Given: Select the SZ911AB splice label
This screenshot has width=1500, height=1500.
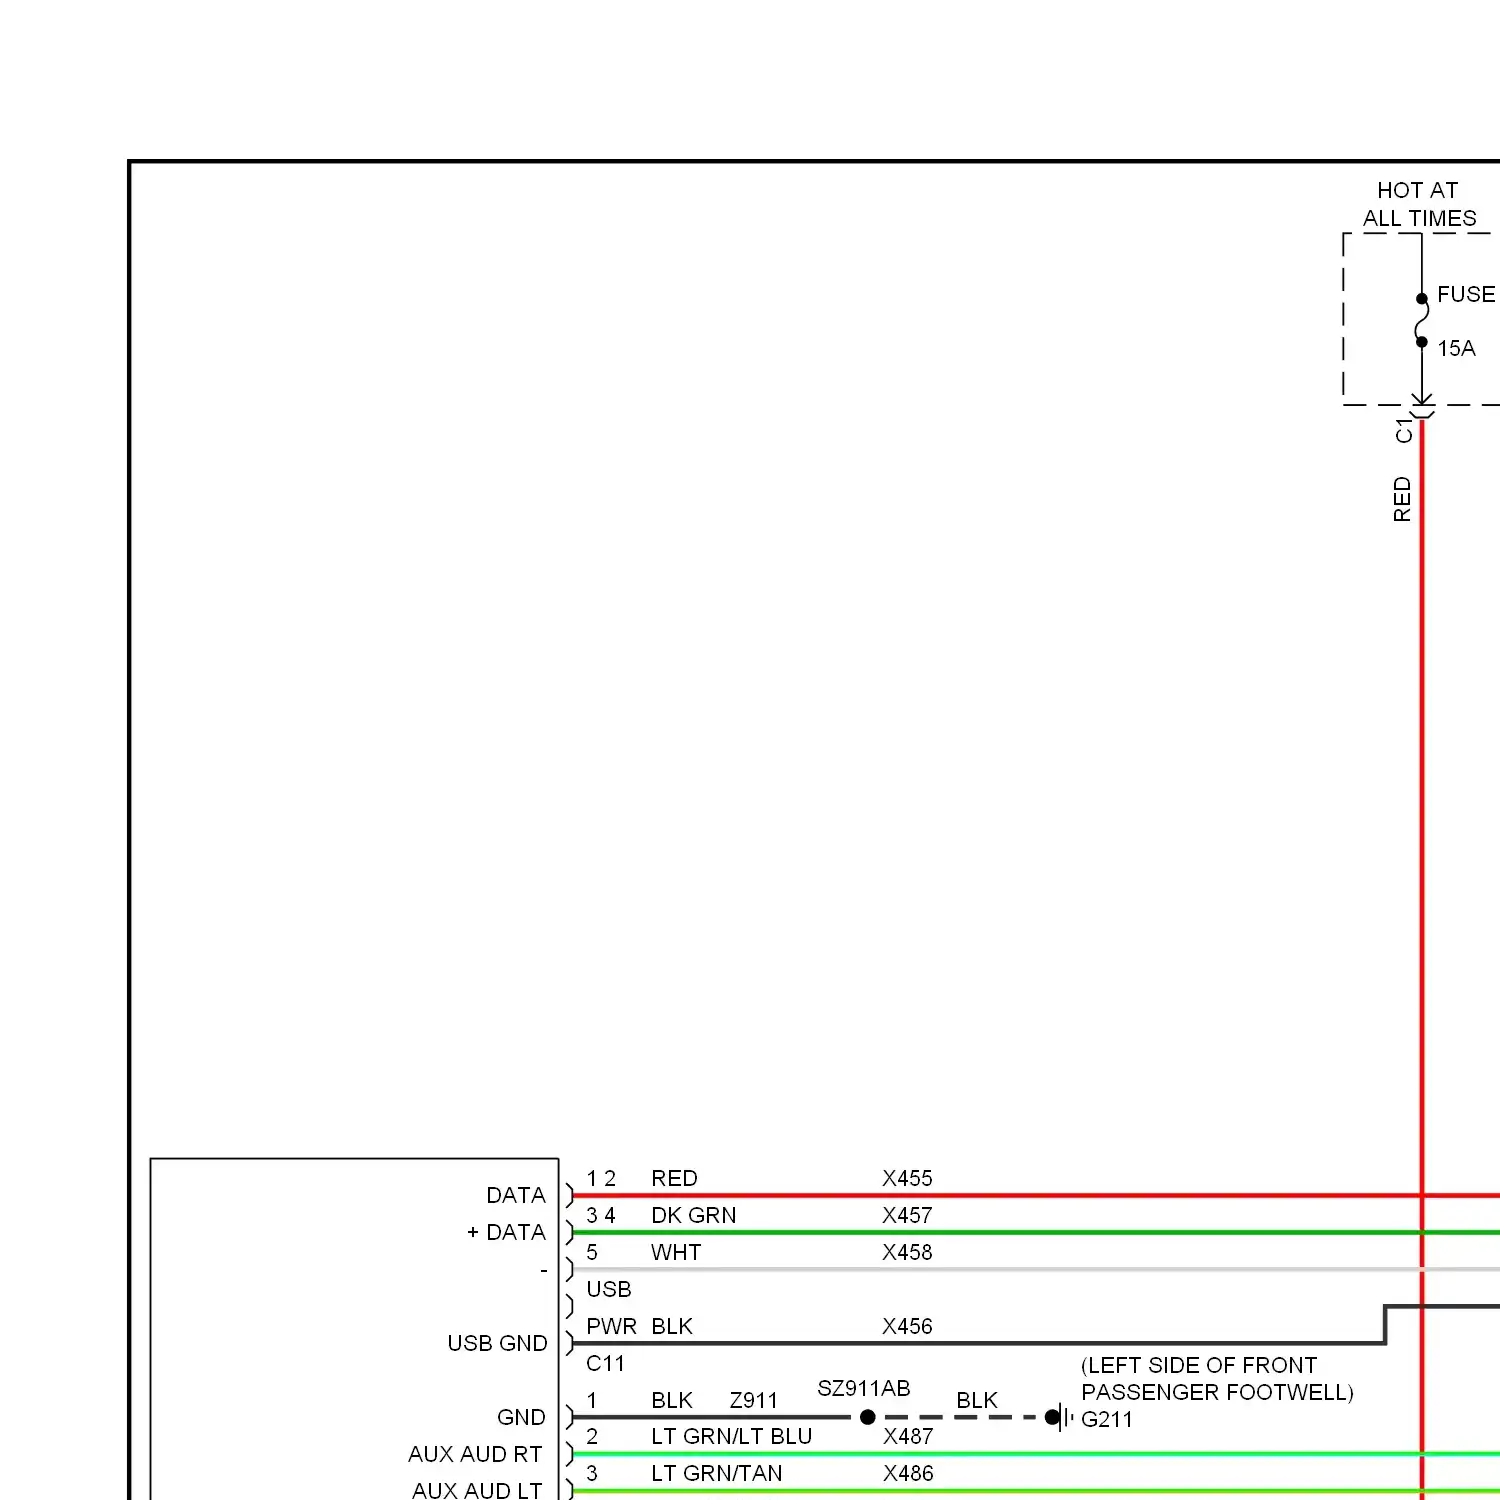Looking at the screenshot, I should click(864, 1388).
